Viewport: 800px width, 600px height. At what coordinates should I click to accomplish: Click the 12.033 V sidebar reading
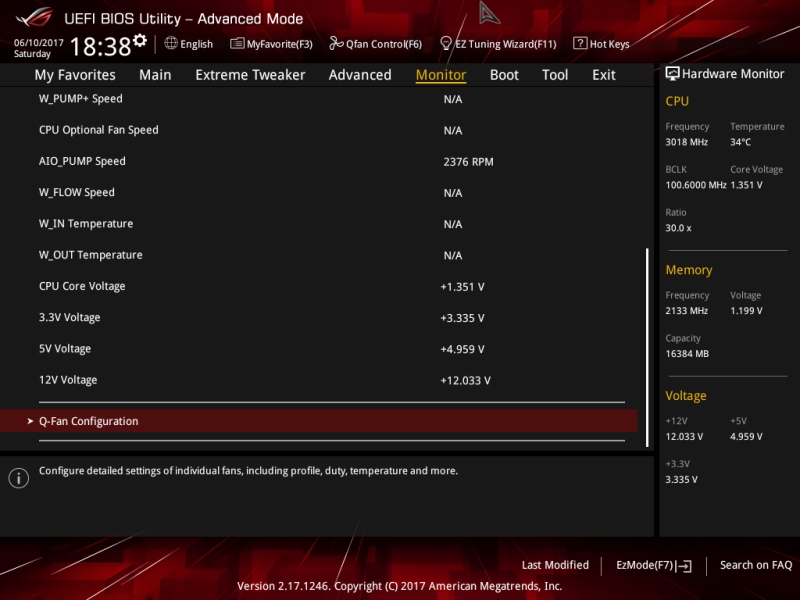click(x=684, y=436)
